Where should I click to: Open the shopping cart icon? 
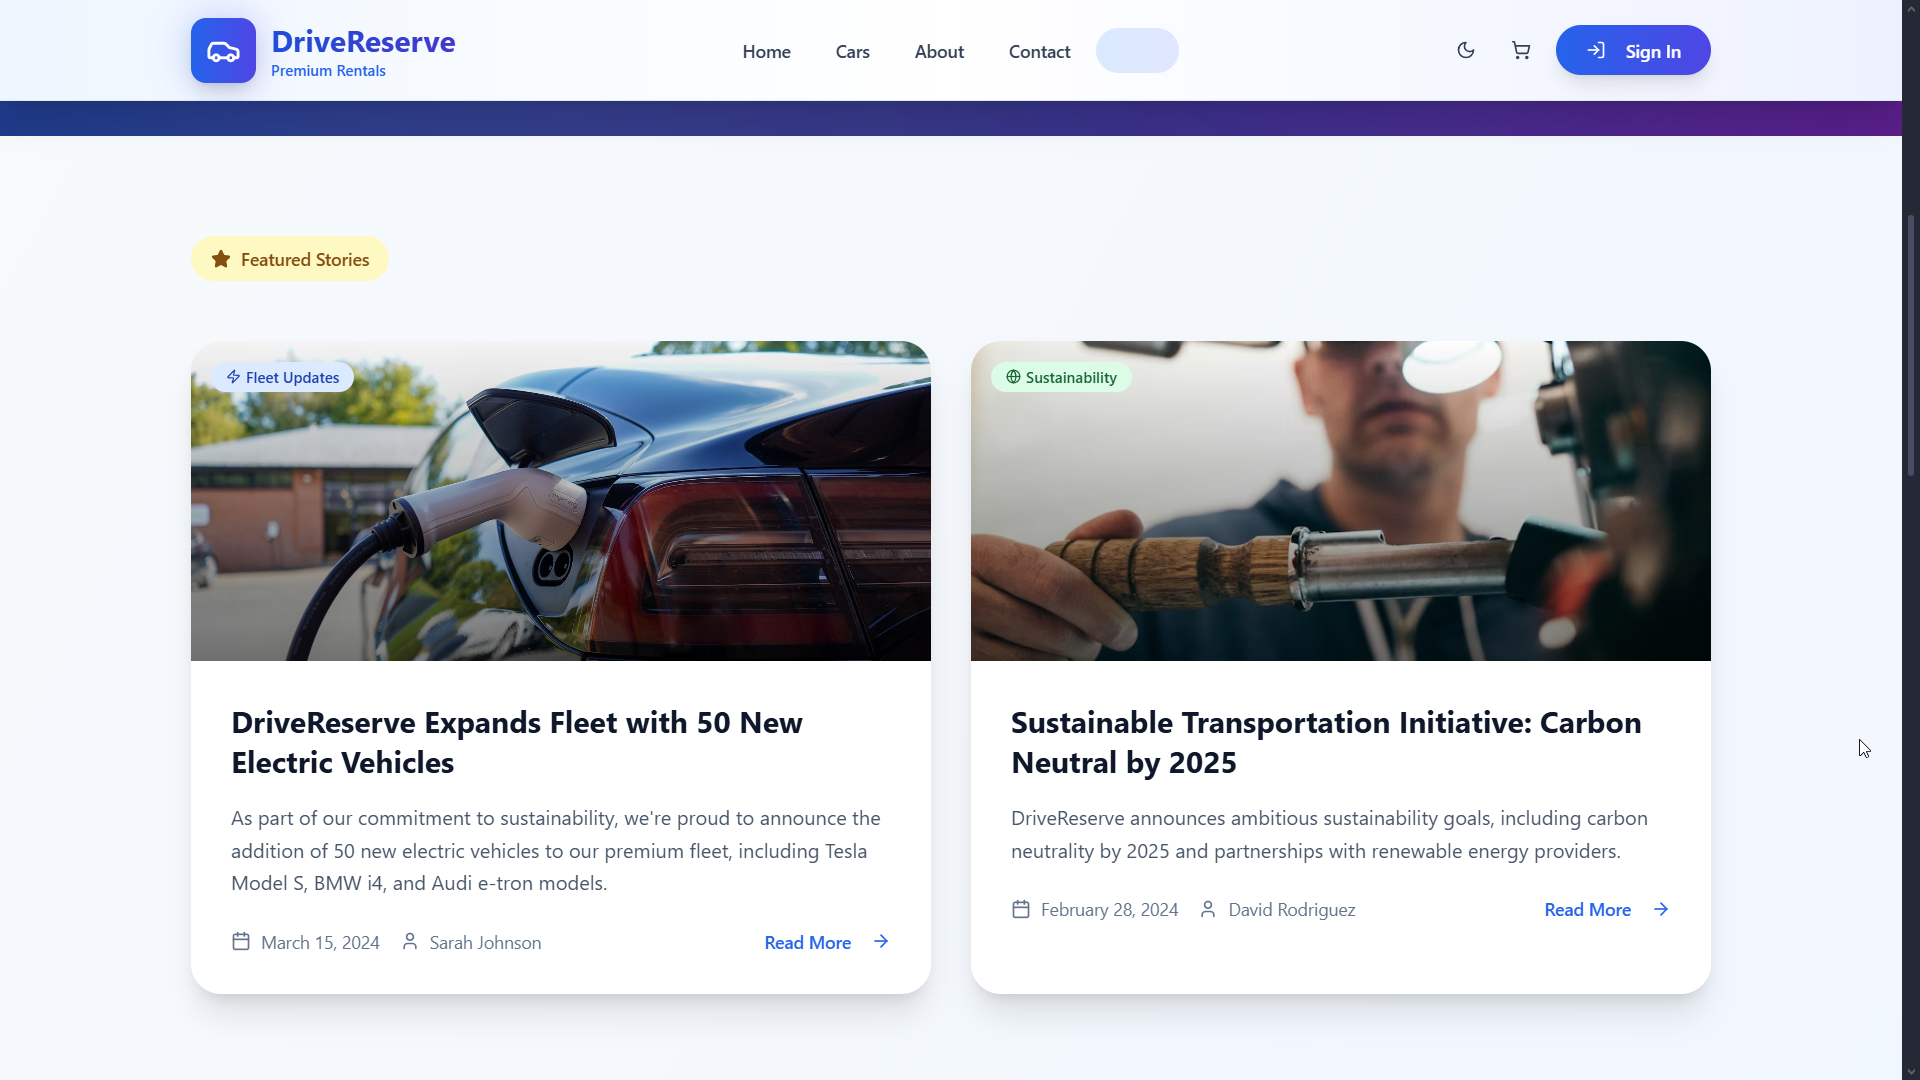(x=1521, y=51)
